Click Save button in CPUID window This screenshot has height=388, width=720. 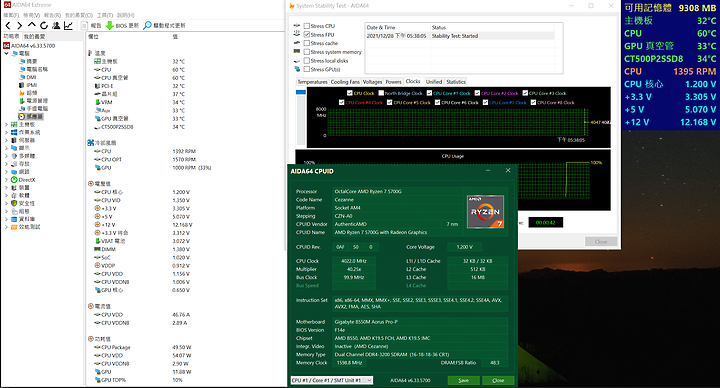464,380
